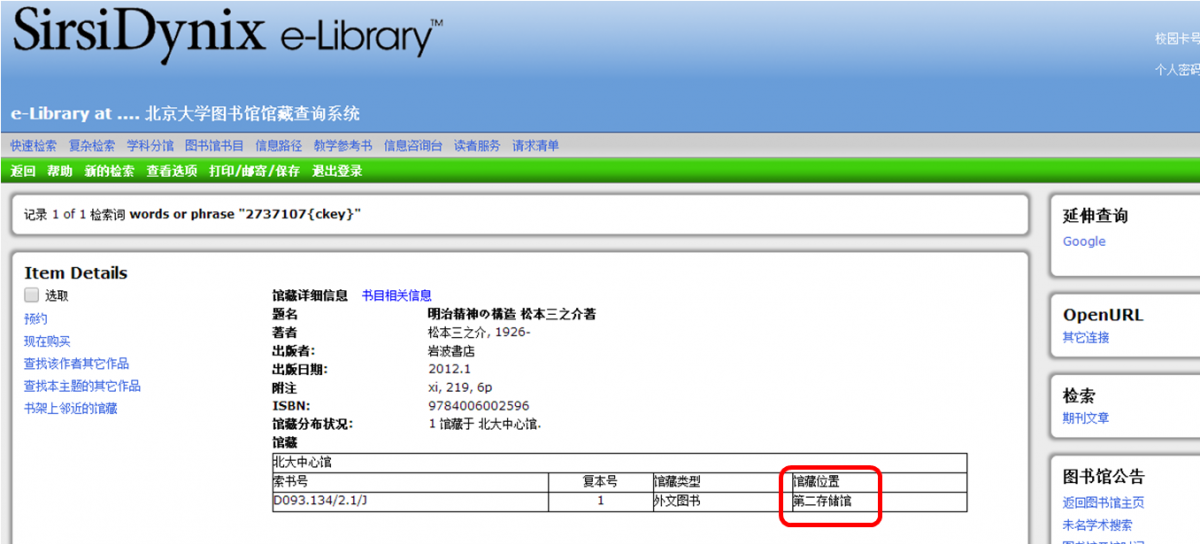Open 信息路径 in the navigation bar
This screenshot has width=1200, height=544.
[x=278, y=146]
